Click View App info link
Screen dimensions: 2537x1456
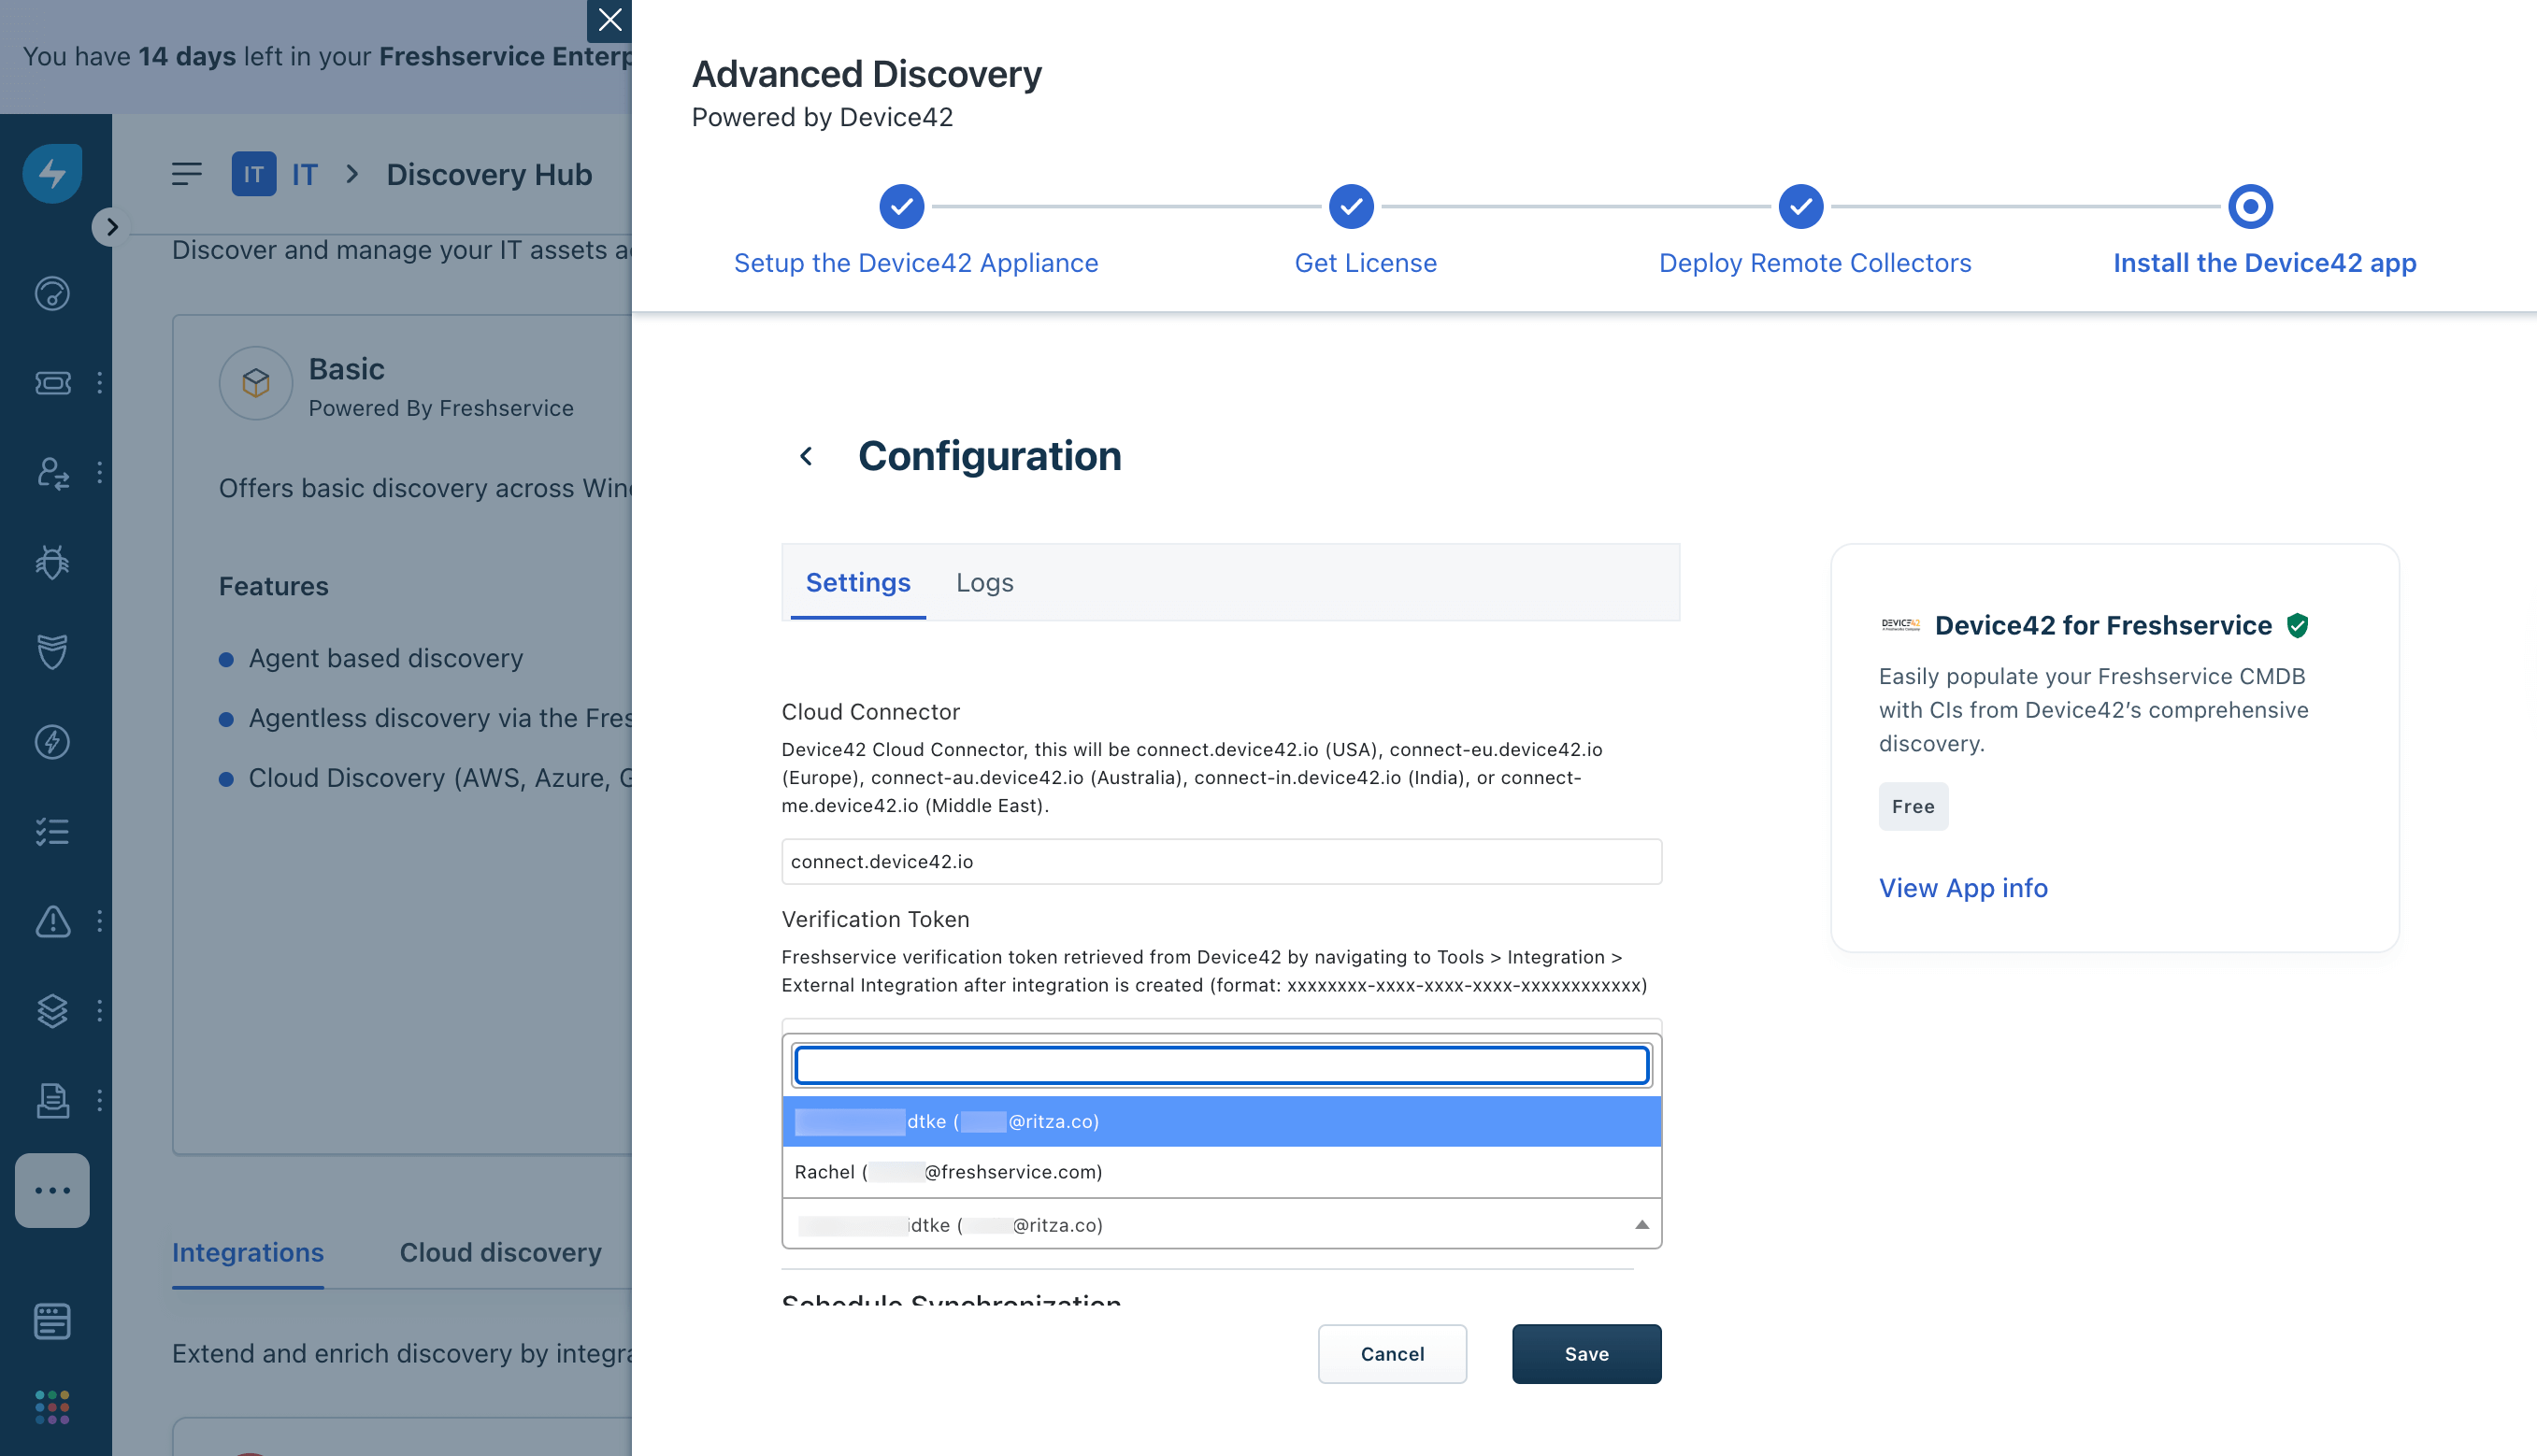click(x=1962, y=887)
